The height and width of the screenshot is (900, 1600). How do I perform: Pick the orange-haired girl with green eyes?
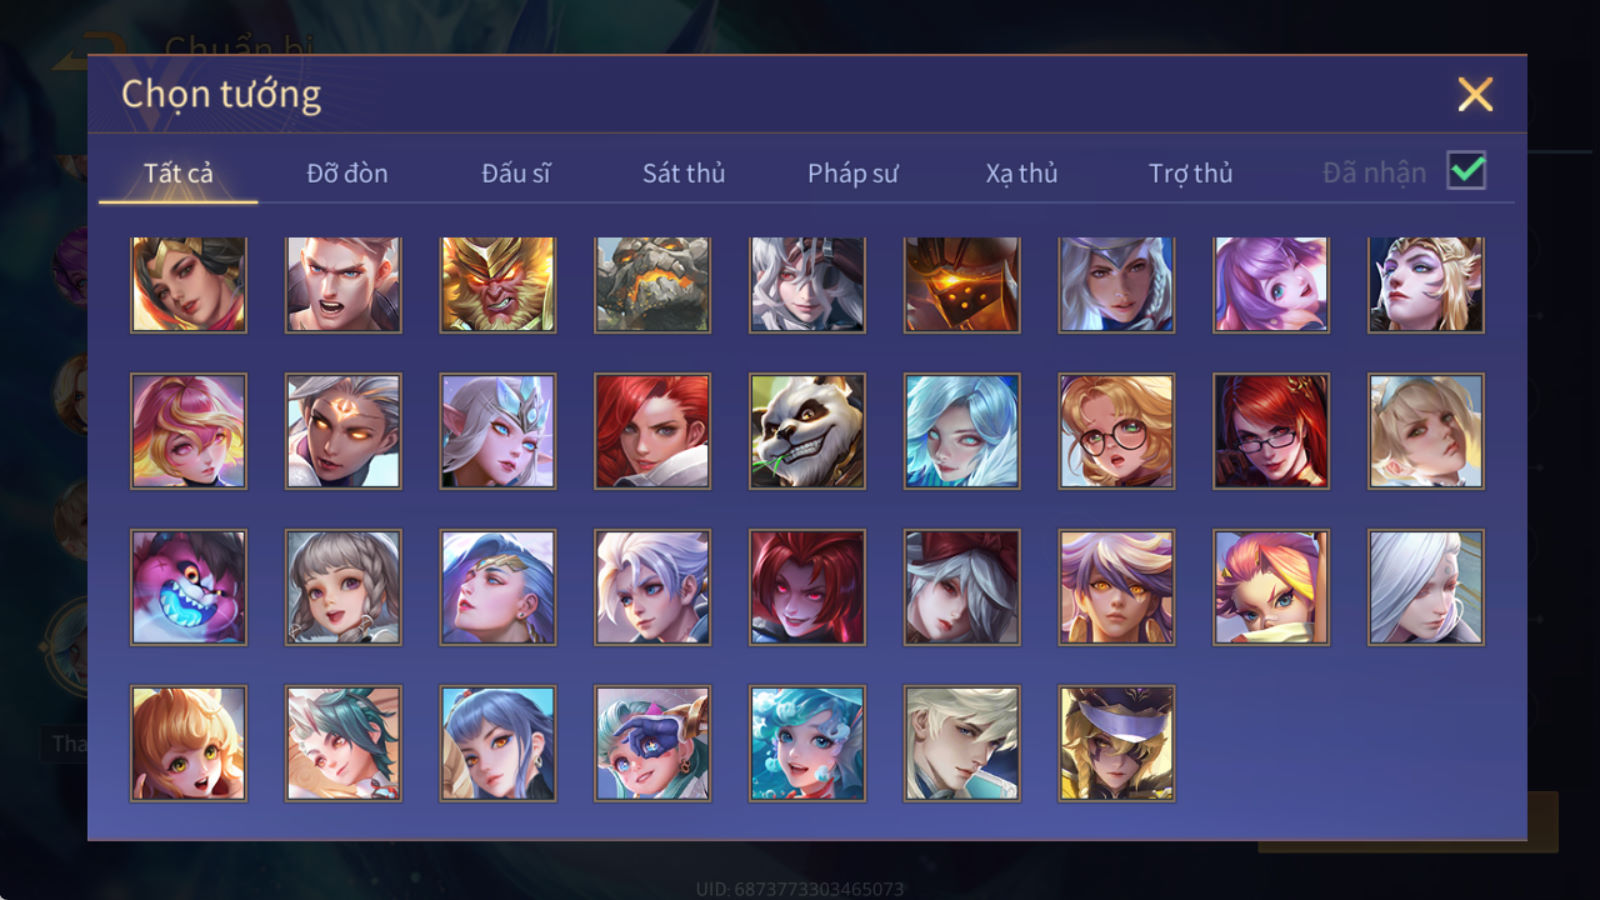coord(189,743)
